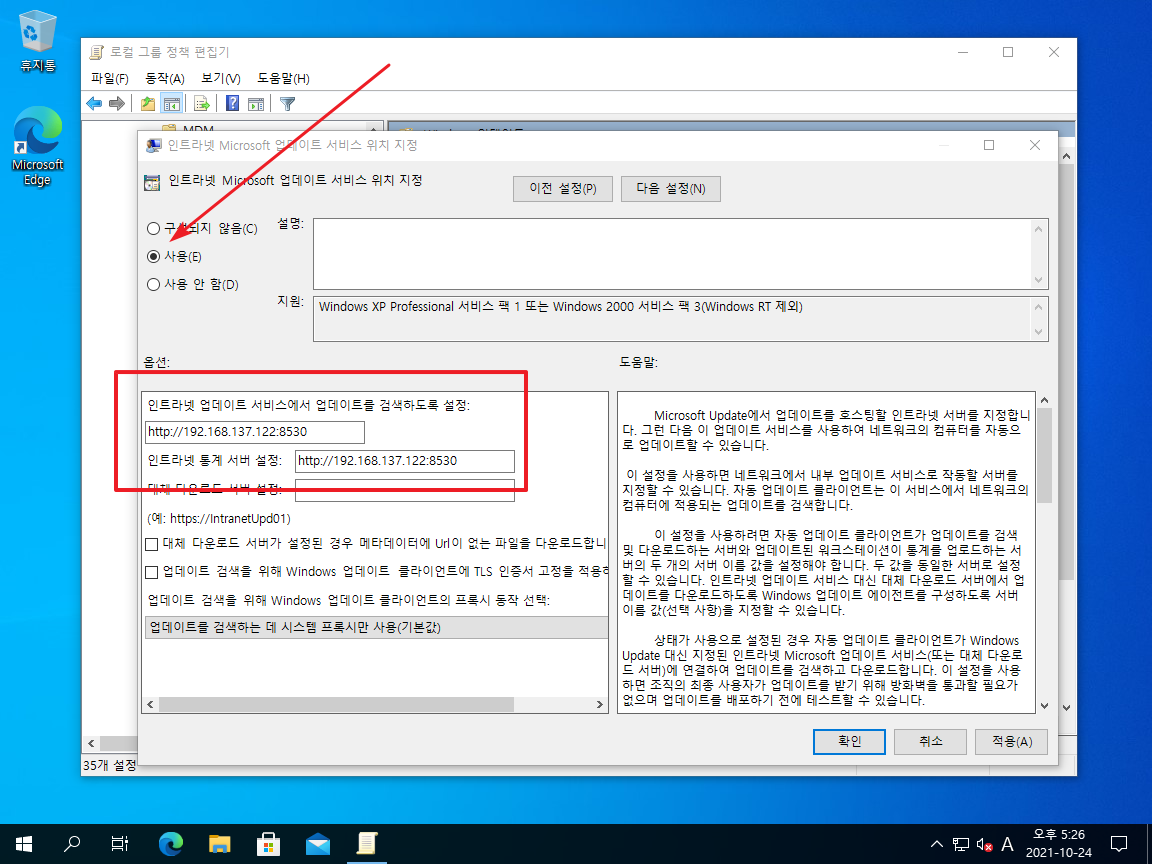Open the 프록시 동작 선택 dropdown
This screenshot has width=1152, height=864.
click(x=376, y=627)
